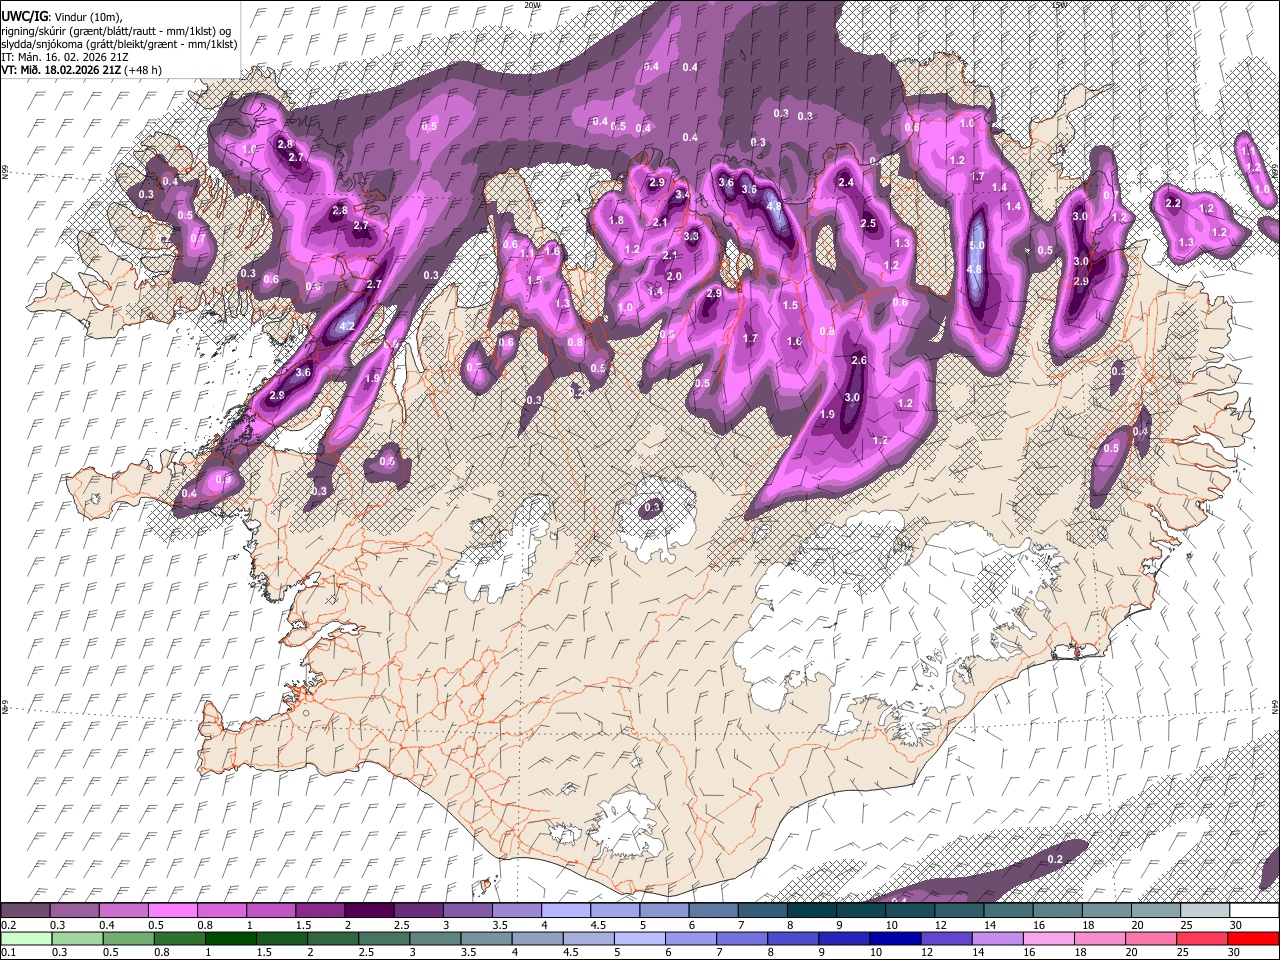Click the 6 steel-blue swatch in the snow legend row
Image resolution: width=1280 pixels, height=960 pixels.
[713, 910]
